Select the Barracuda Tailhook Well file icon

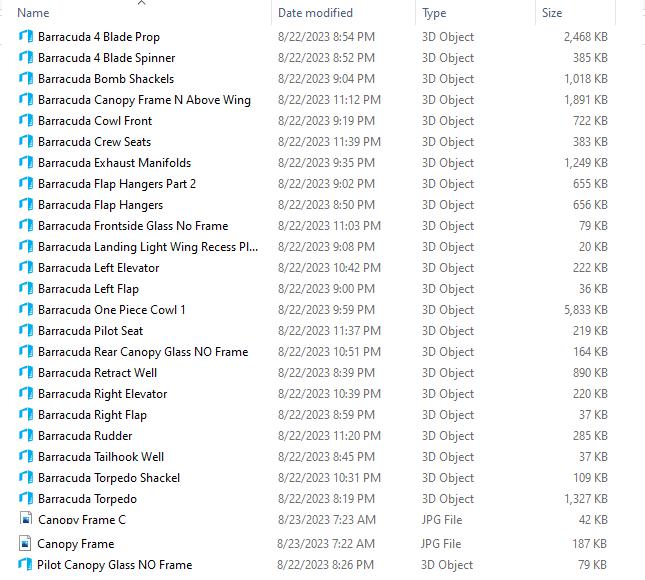click(x=26, y=456)
